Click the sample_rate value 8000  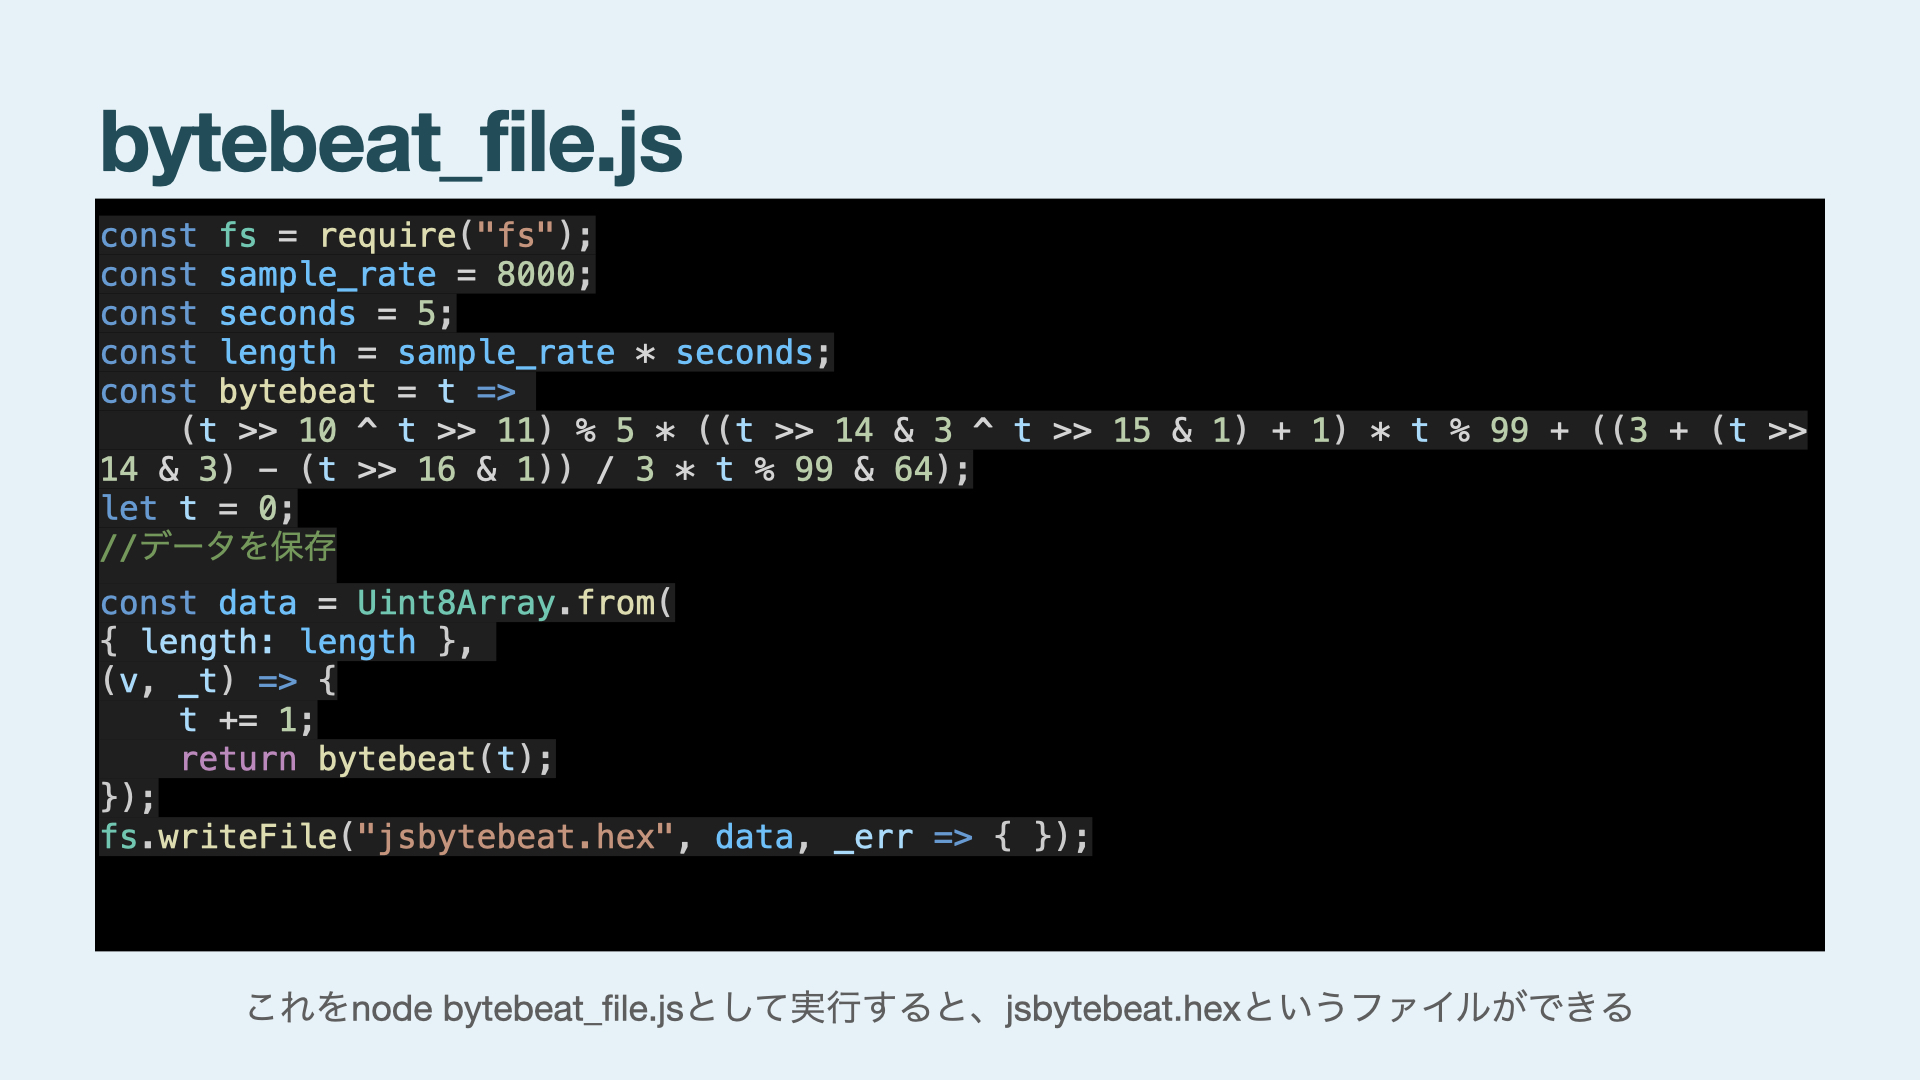pyautogui.click(x=536, y=275)
